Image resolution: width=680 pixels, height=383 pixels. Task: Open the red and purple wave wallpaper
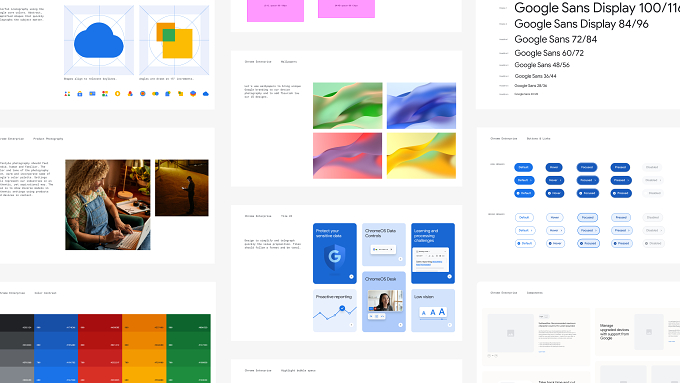click(348, 156)
